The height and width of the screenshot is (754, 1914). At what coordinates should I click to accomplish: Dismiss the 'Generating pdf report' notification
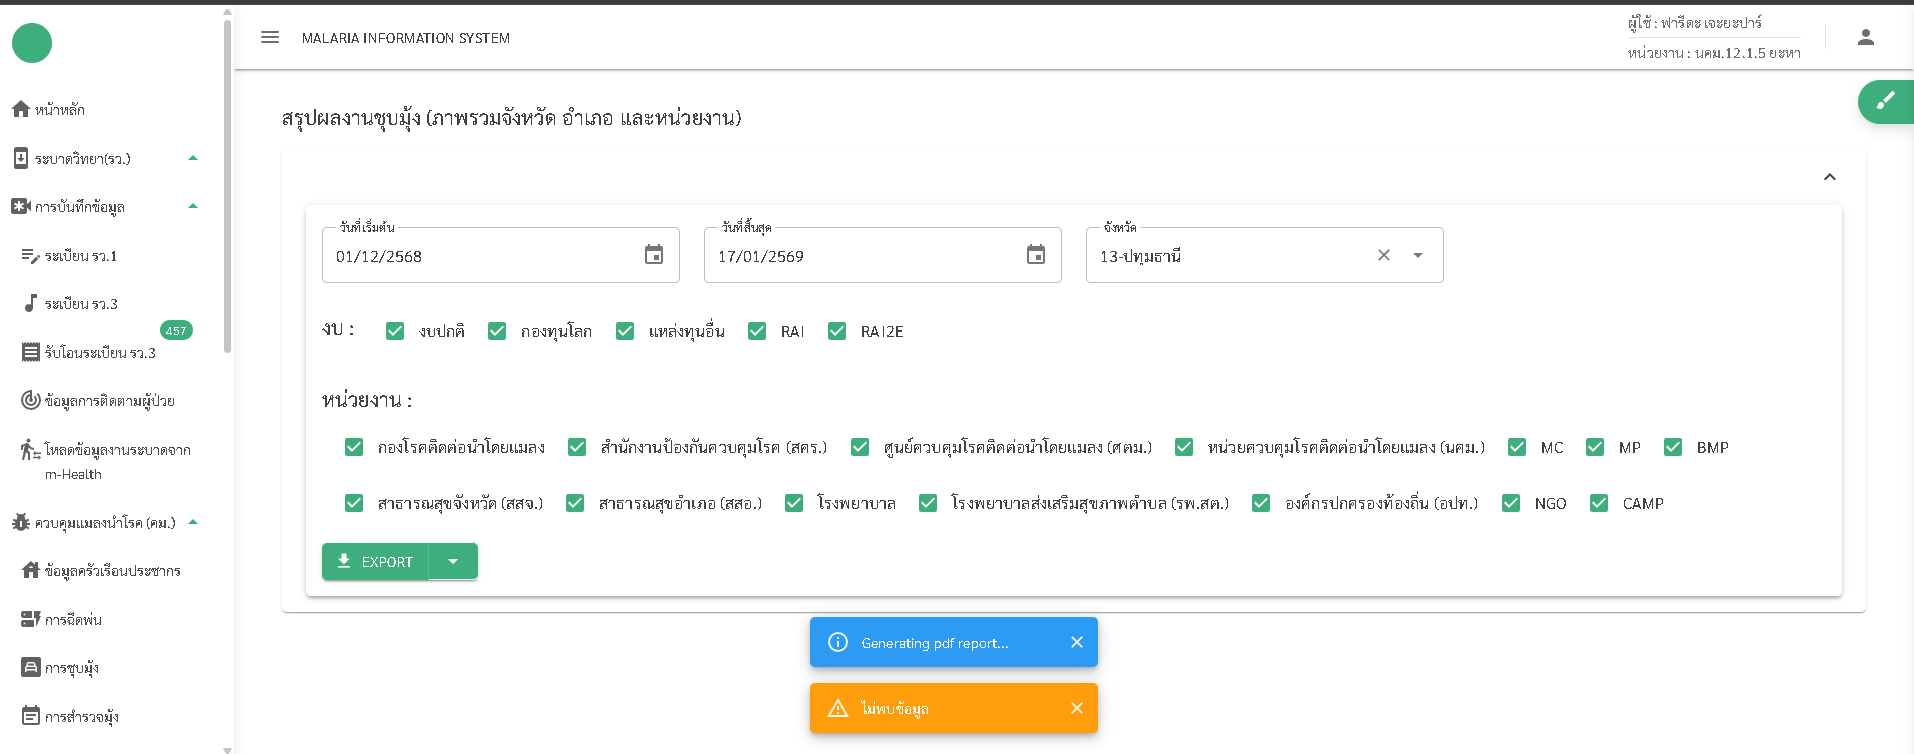1076,642
